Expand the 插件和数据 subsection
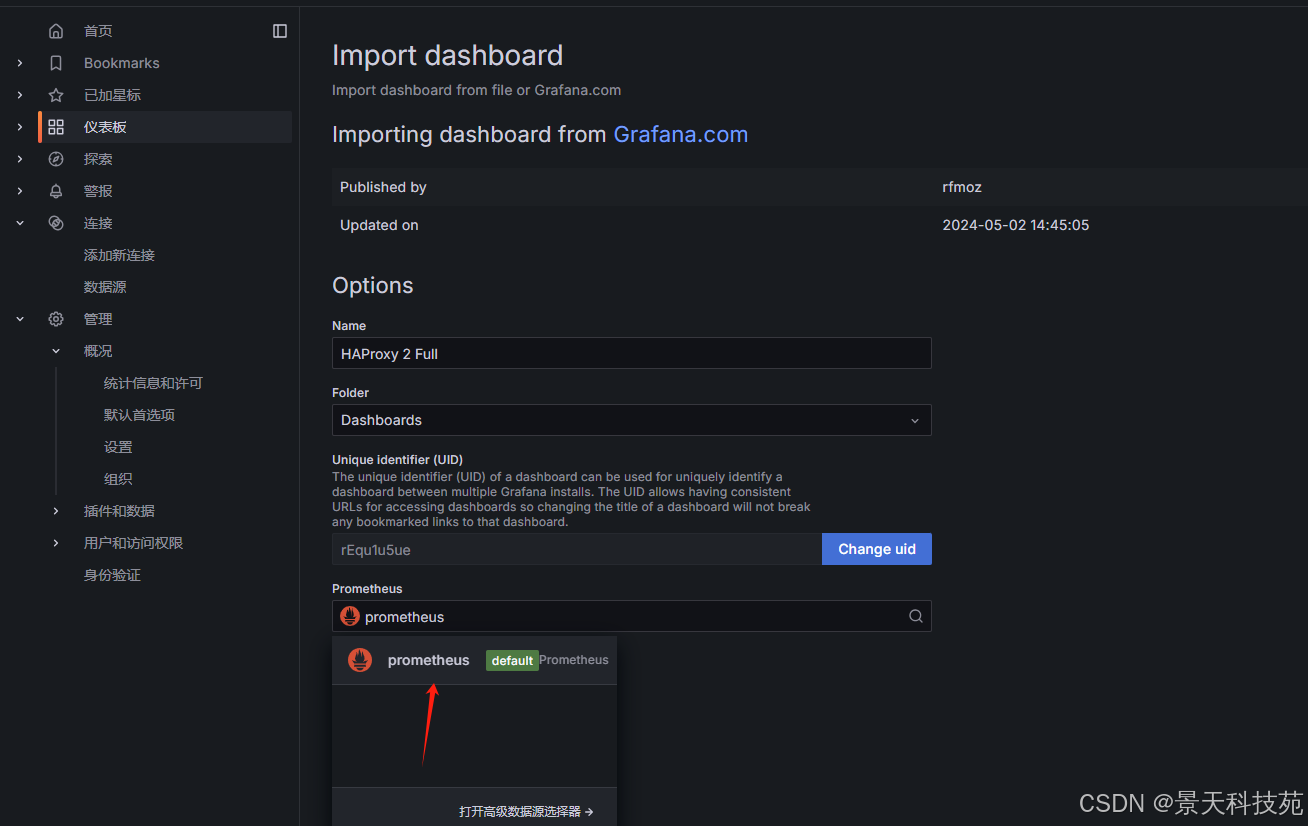1308x826 pixels. click(56, 511)
